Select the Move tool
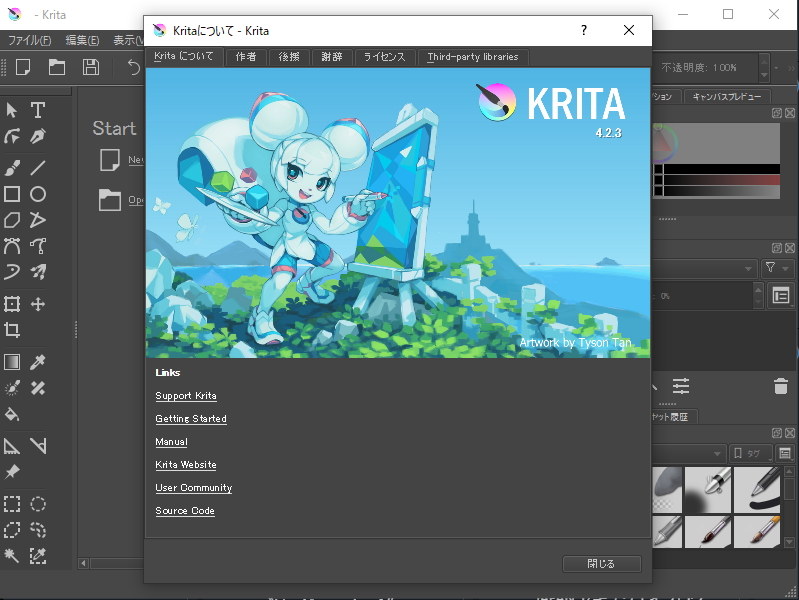Image resolution: width=799 pixels, height=600 pixels. [38, 304]
